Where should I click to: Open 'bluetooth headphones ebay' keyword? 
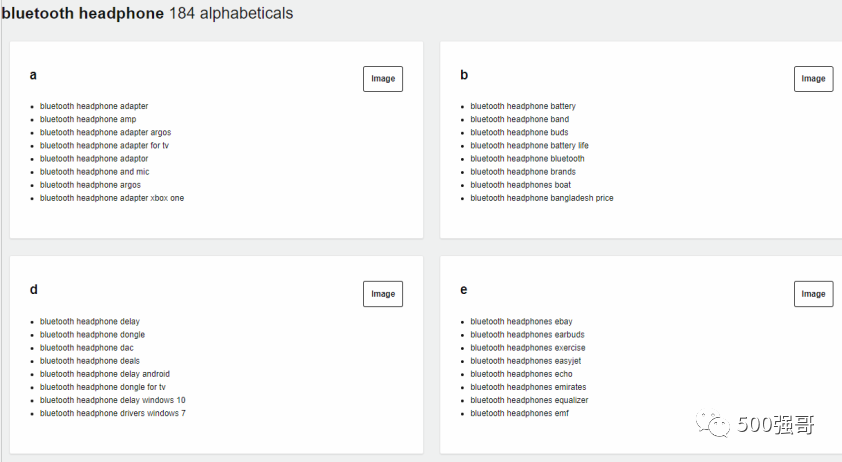tap(521, 322)
